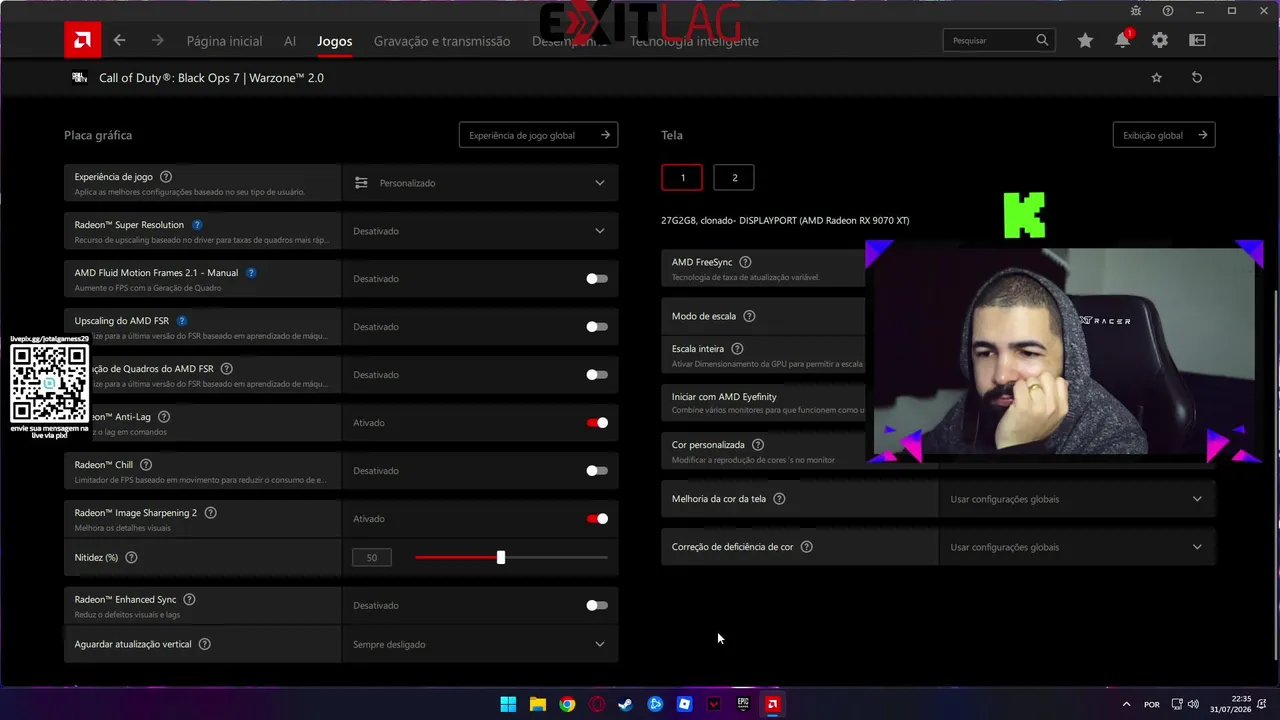
Task: Show help for Radeon Chill
Action: click(146, 465)
